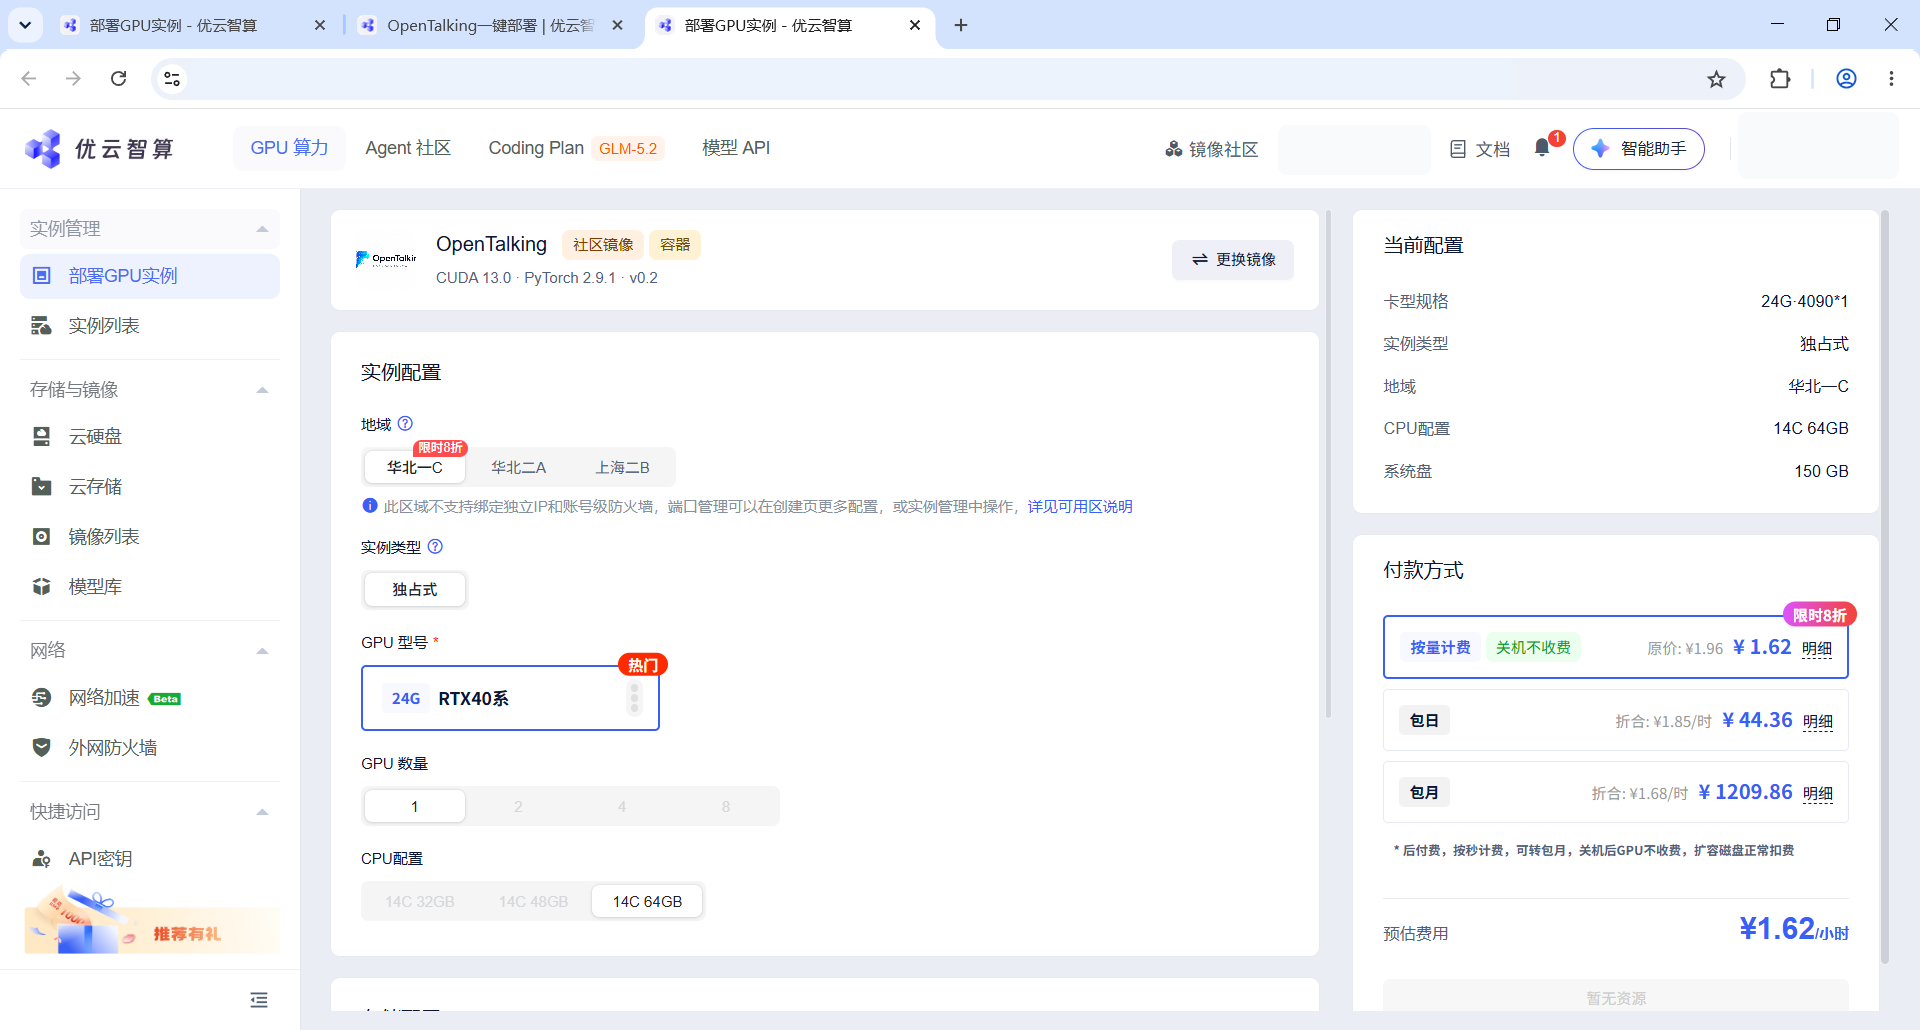Click the 地域 help question icon

click(x=405, y=424)
